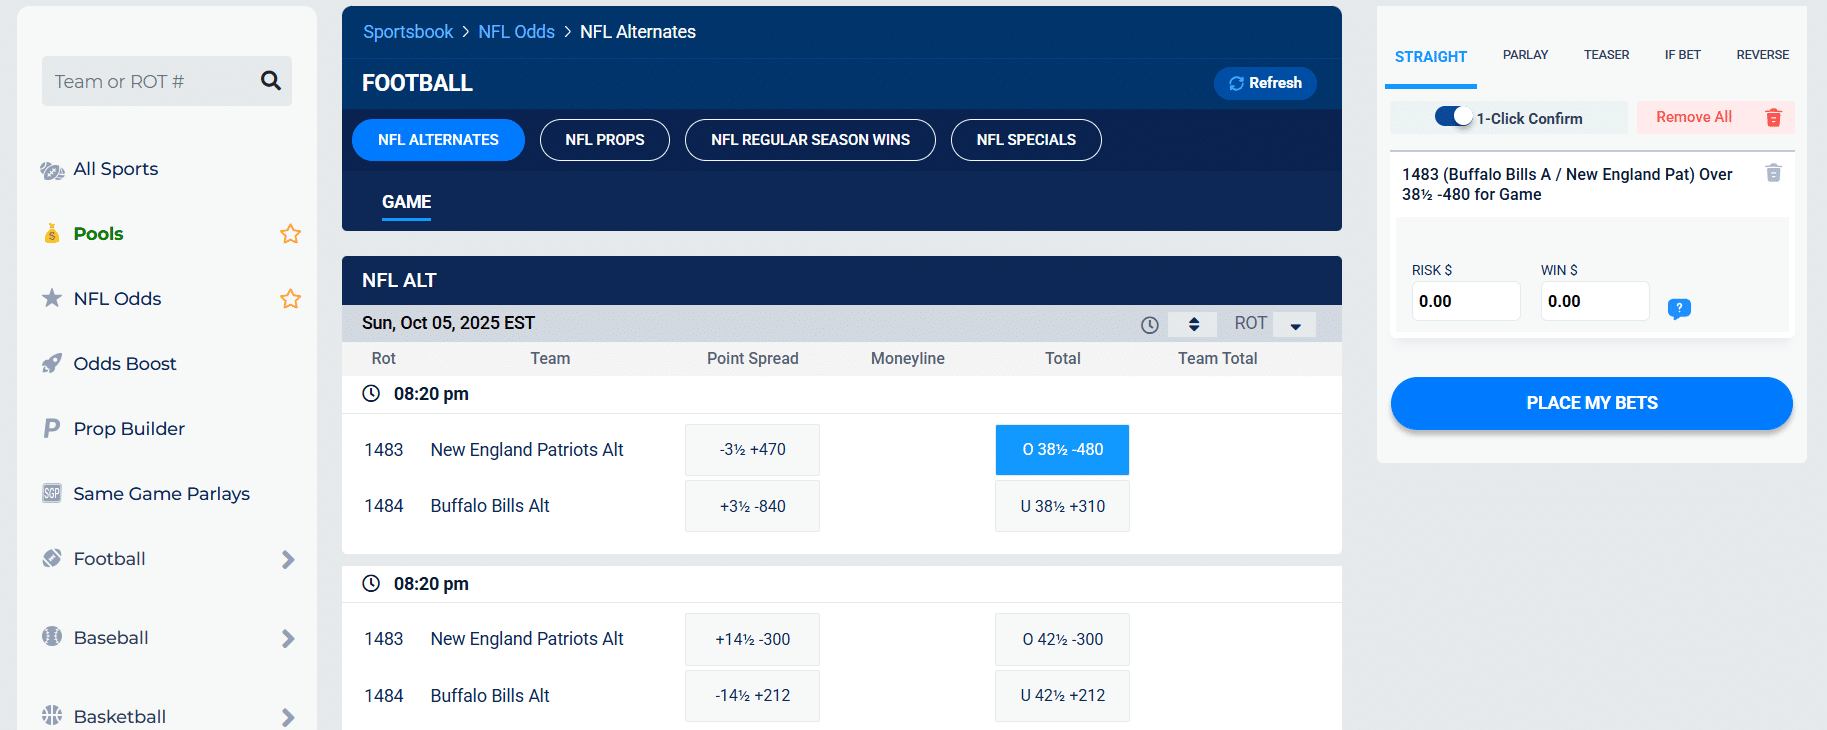Toggle favorite star next to Pools

point(290,234)
